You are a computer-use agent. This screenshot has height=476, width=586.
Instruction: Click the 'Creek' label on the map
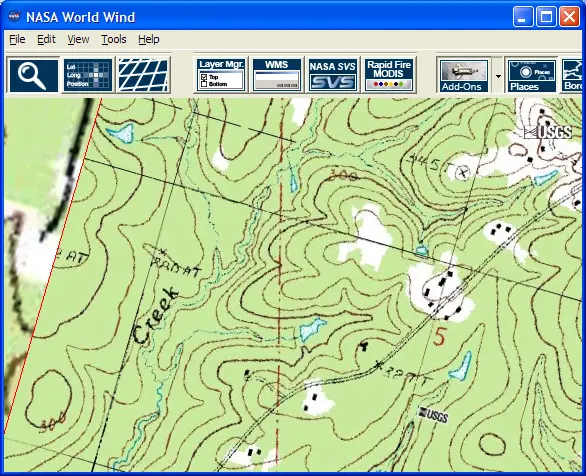pos(155,315)
